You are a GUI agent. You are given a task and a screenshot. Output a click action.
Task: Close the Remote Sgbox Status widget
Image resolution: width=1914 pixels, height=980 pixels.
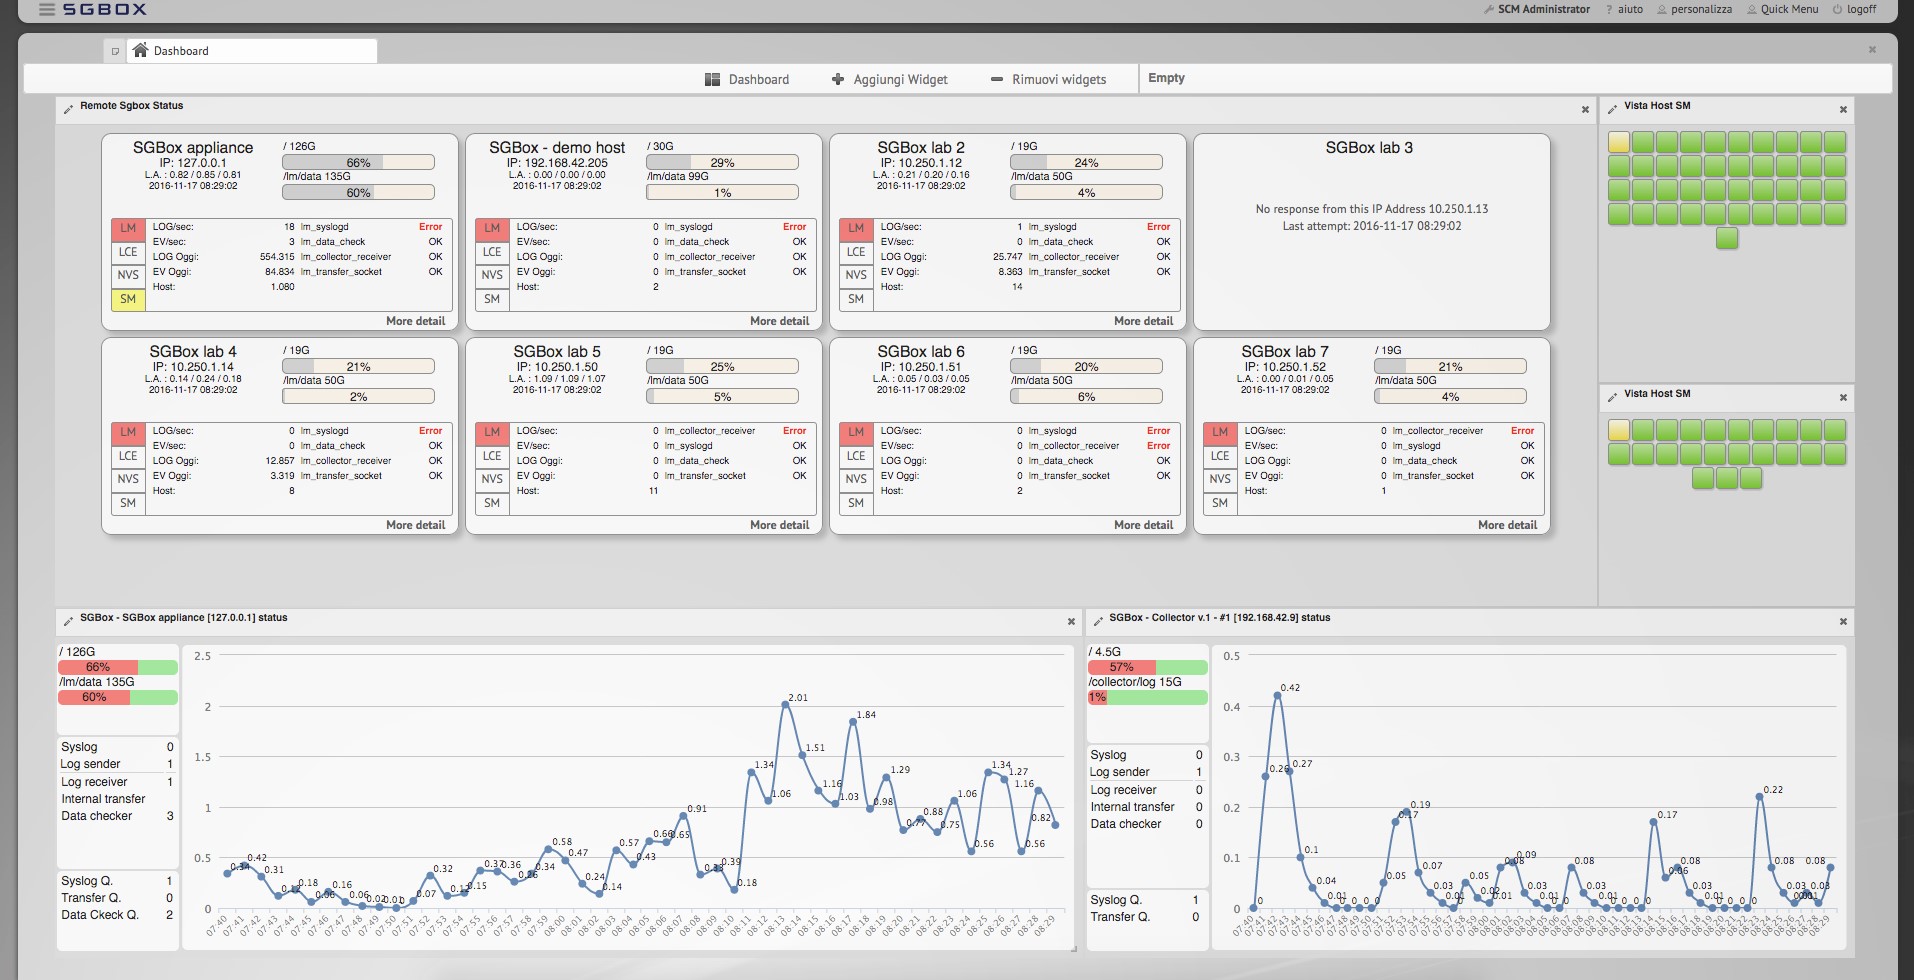point(1585,109)
